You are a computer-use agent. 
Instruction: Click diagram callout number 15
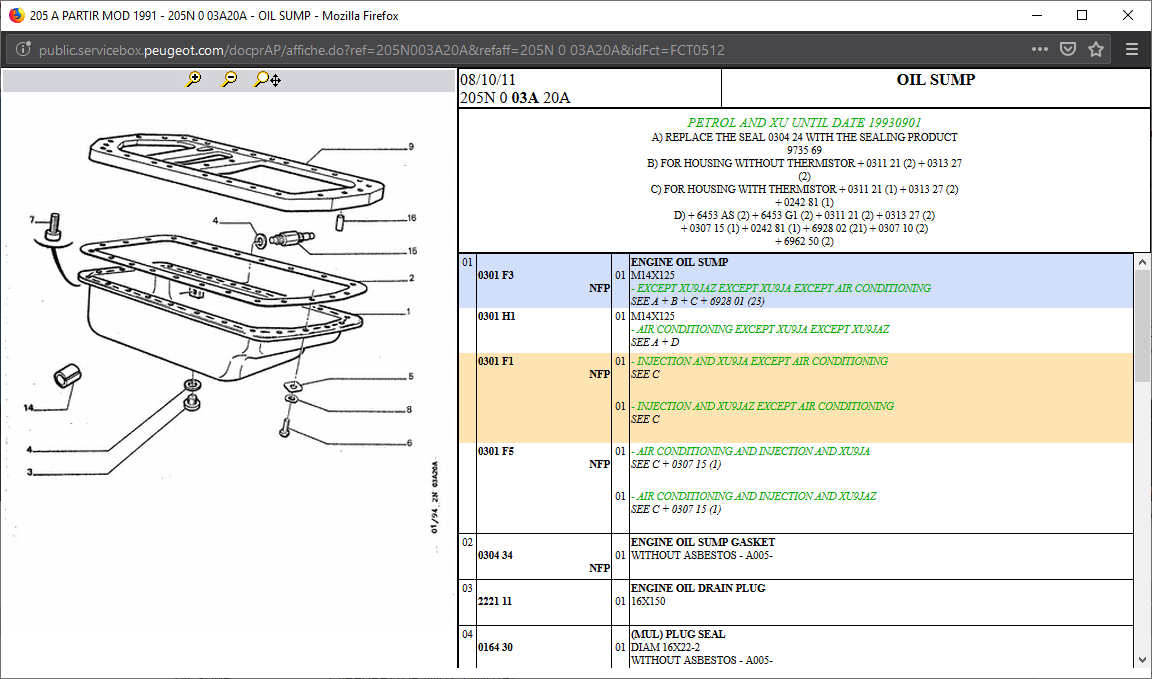pos(412,251)
